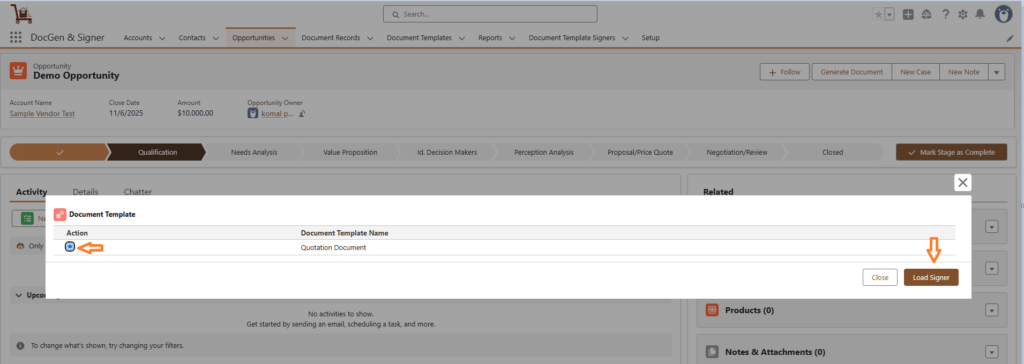This screenshot has height=364, width=1024.
Task: Click the Load Signer button
Action: coord(931,278)
